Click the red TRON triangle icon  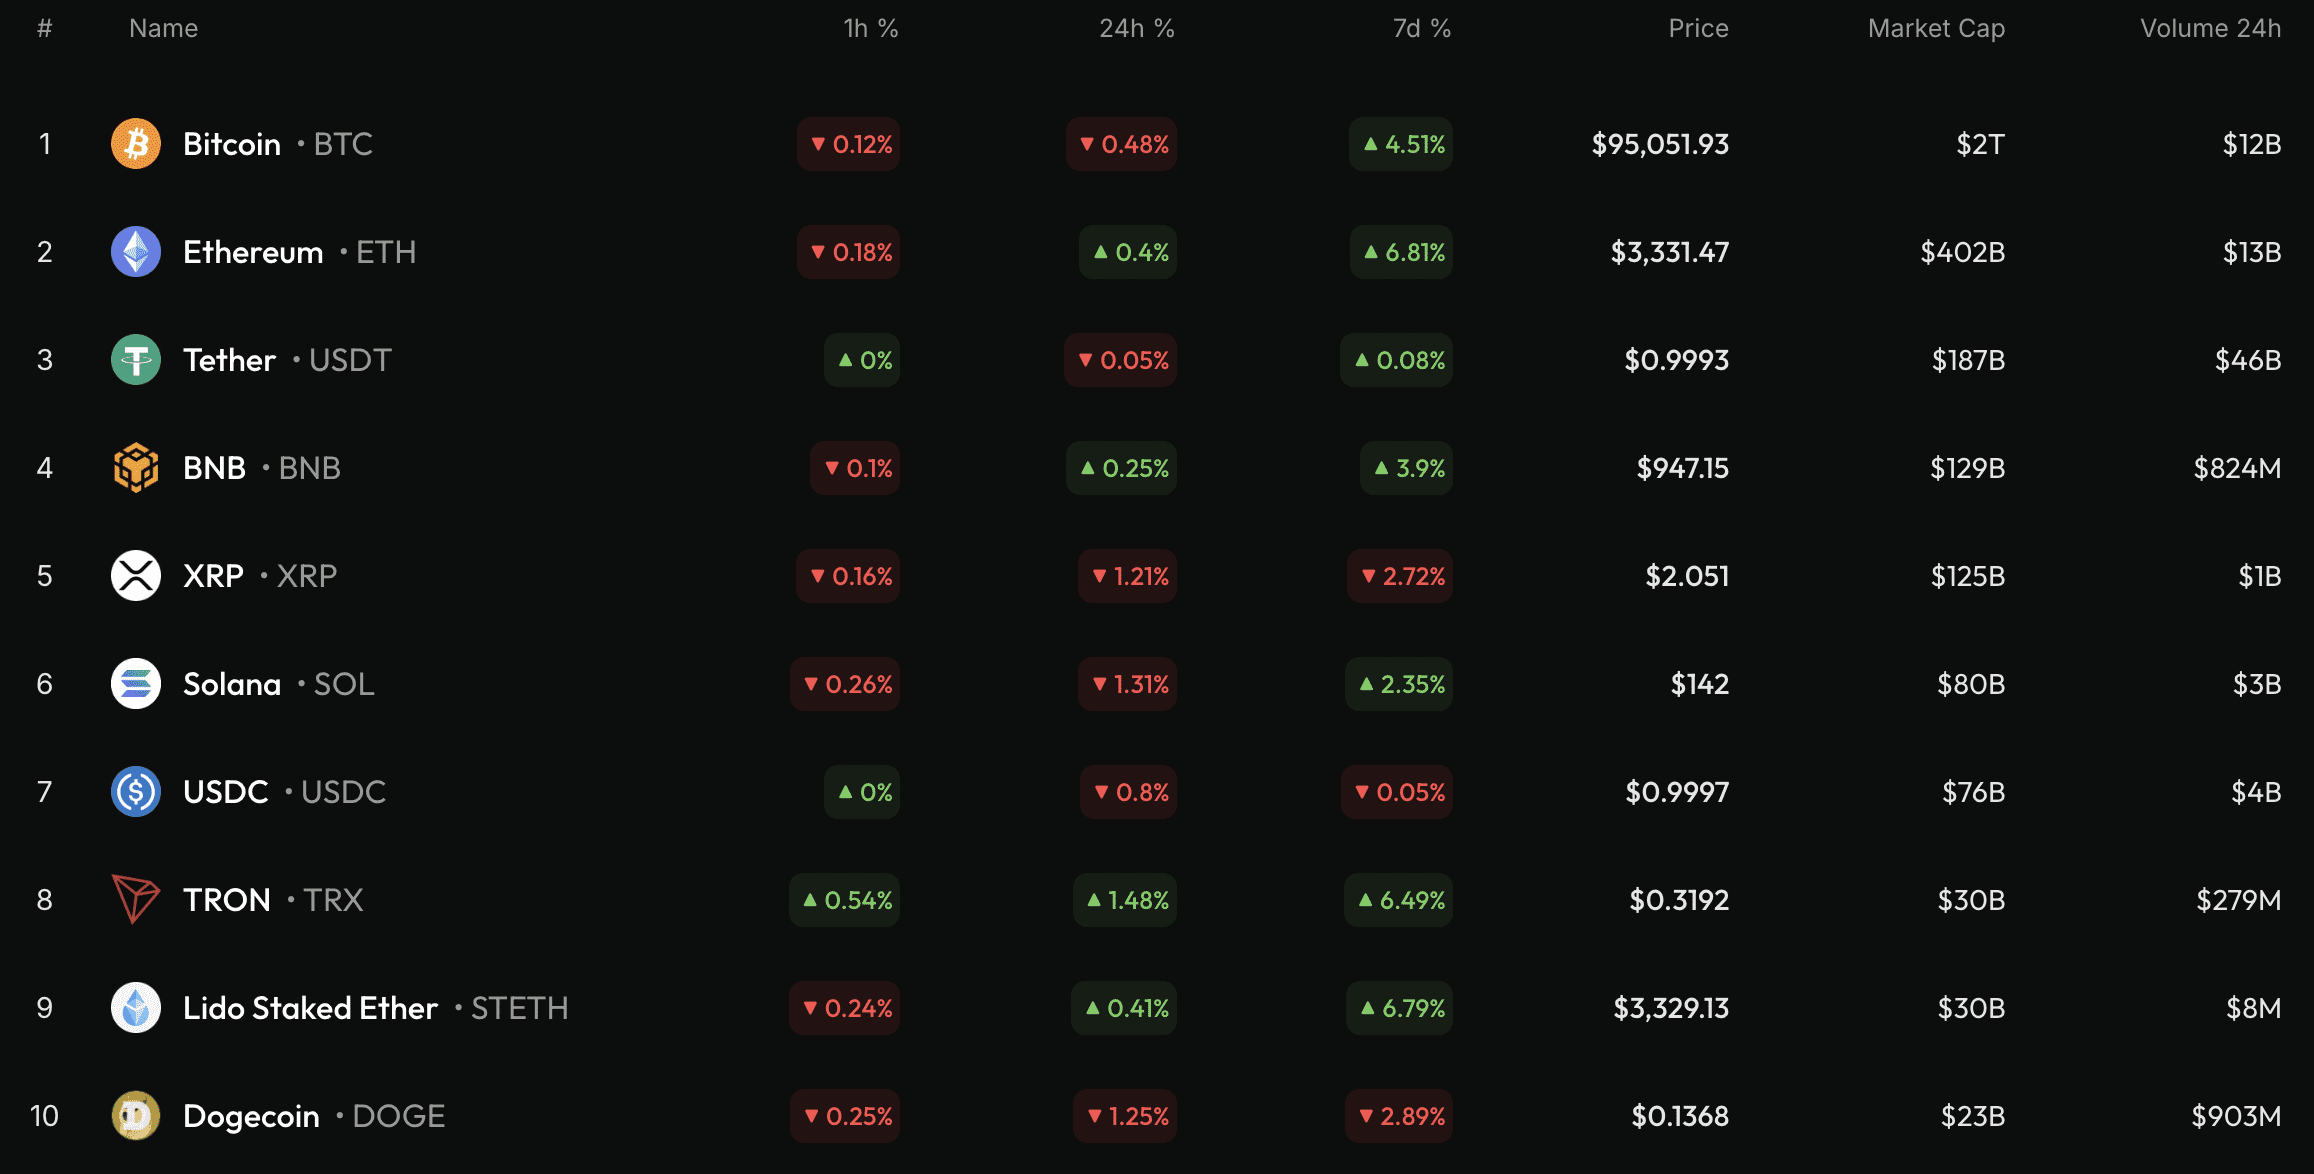[136, 900]
